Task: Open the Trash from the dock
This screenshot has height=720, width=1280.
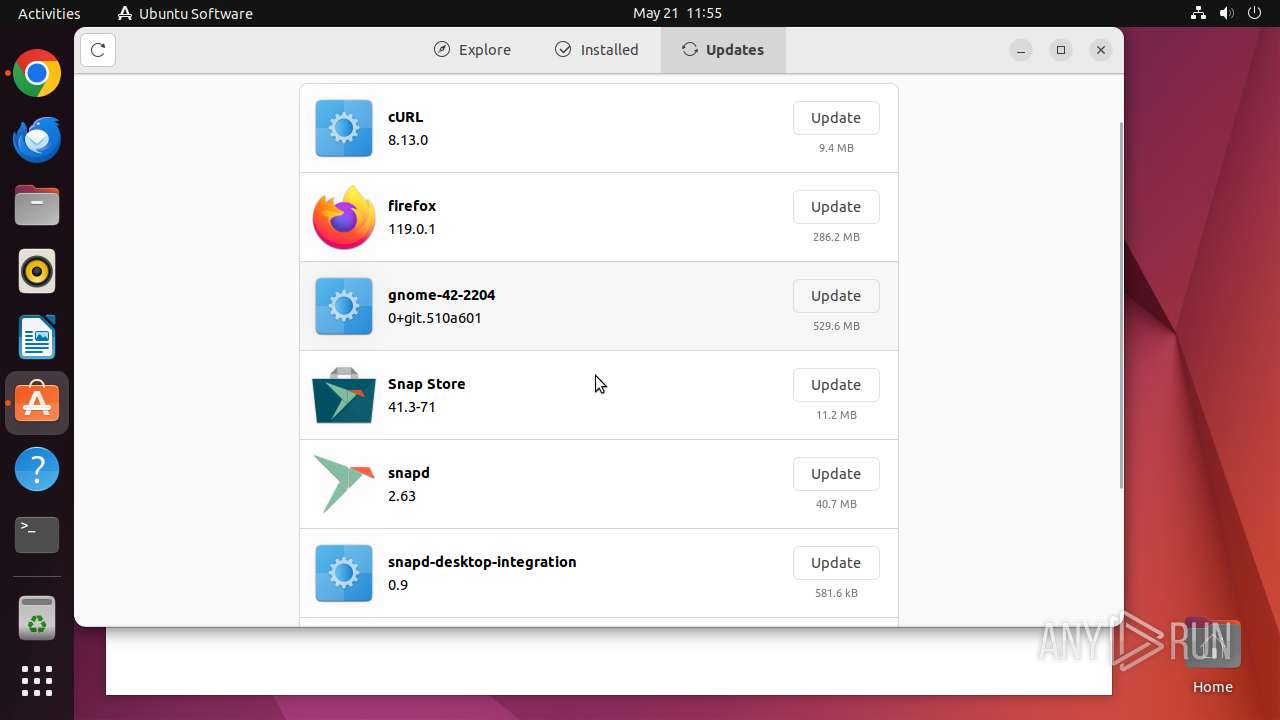Action: 37,618
